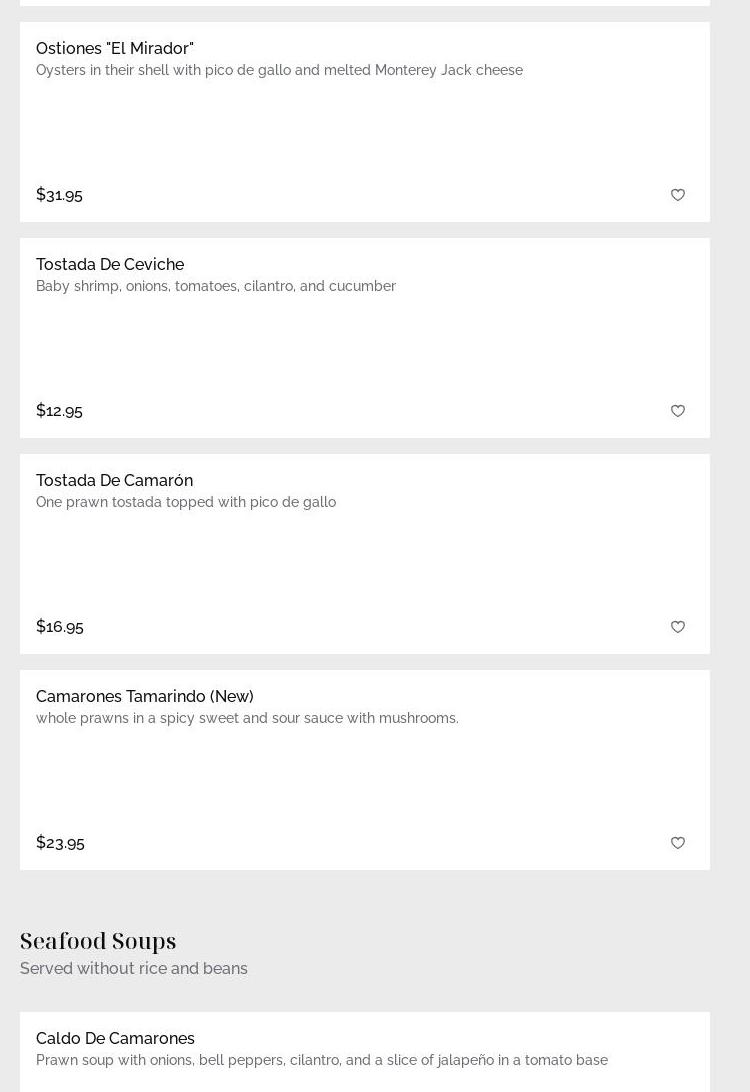Open the Ostiones "El Mirador" item title
Image resolution: width=750 pixels, height=1092 pixels.
(x=115, y=48)
